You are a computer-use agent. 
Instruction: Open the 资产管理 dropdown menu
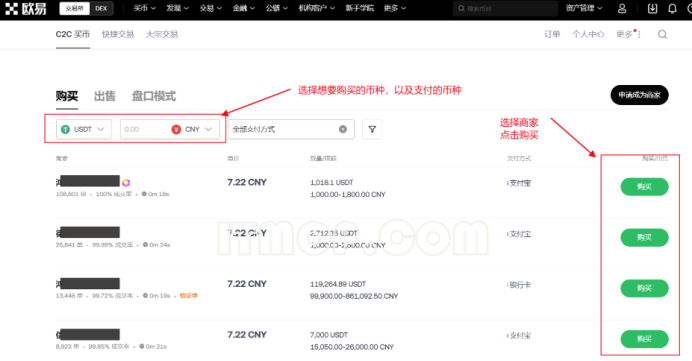pos(583,8)
